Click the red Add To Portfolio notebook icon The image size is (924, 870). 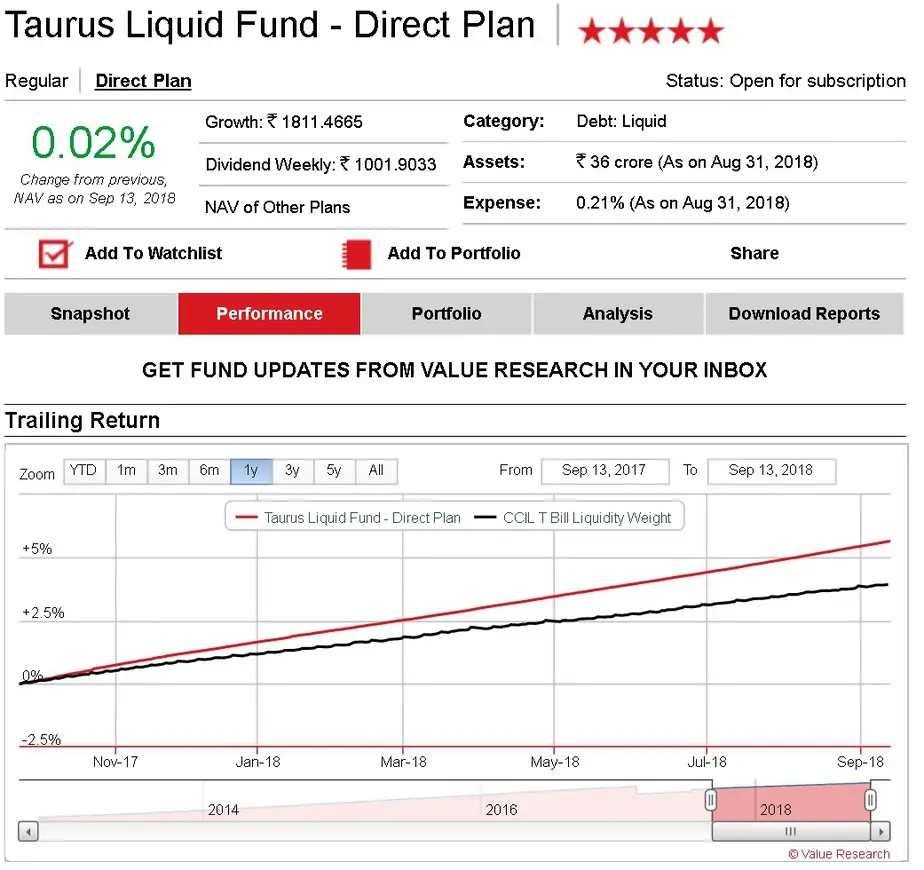357,254
